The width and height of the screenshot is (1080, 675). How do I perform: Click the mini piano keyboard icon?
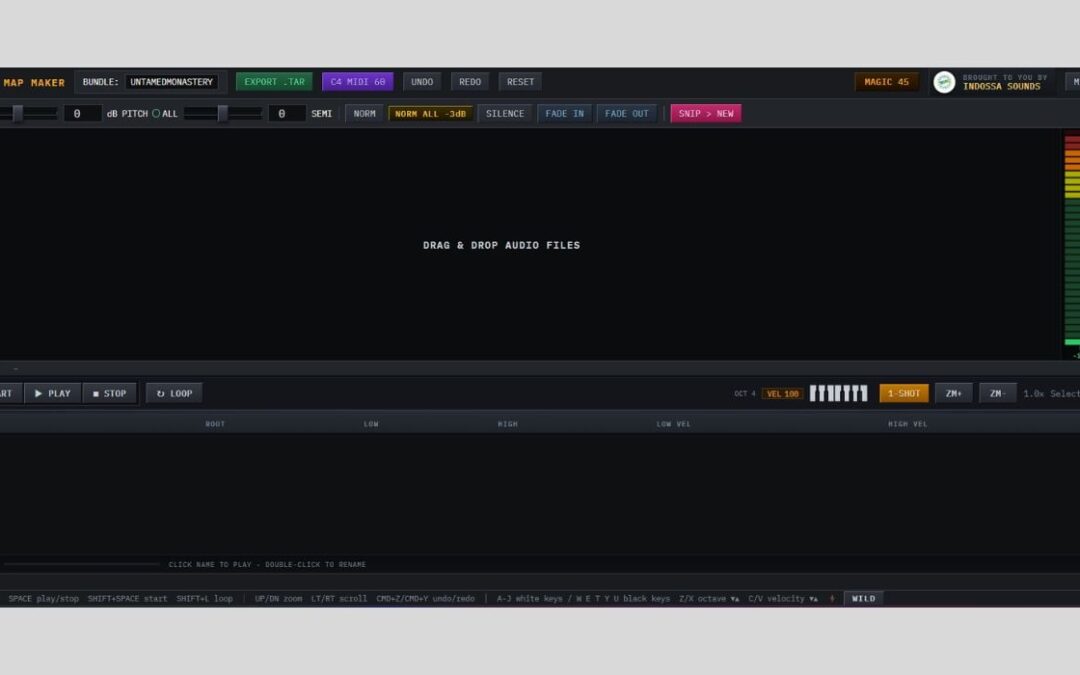838,393
